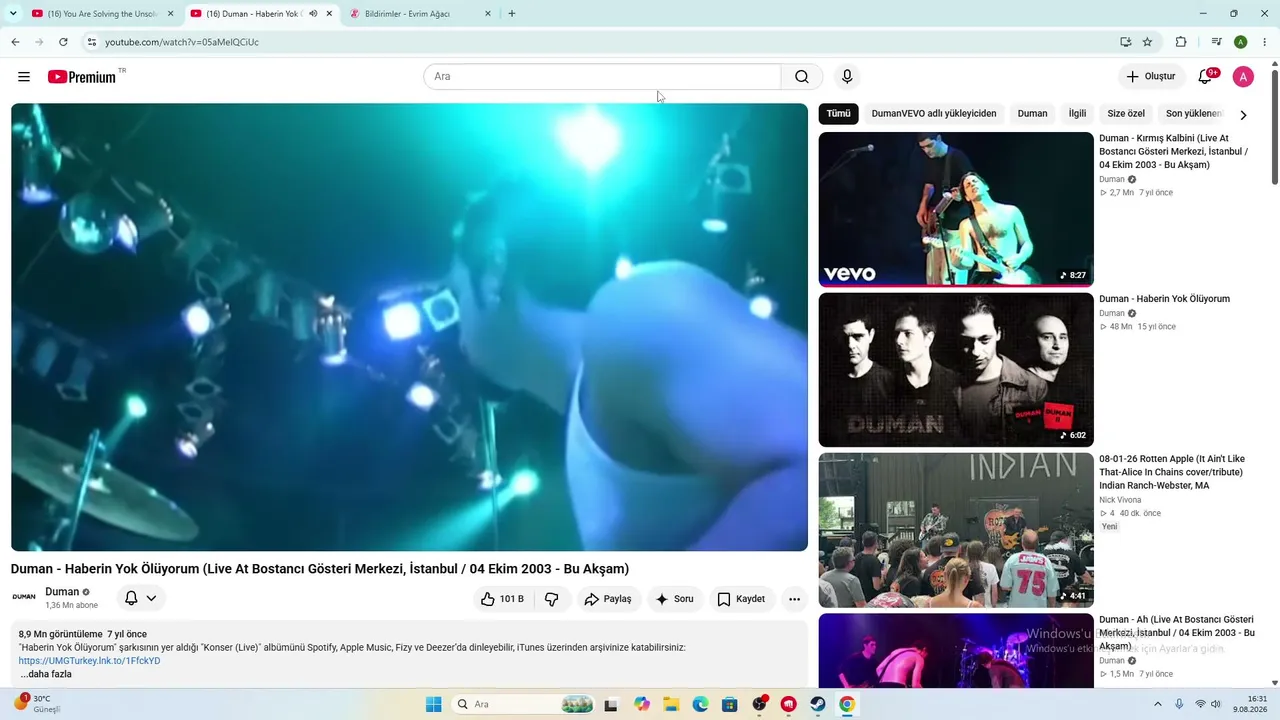Open Chrome media controls icon

pyautogui.click(x=1216, y=42)
